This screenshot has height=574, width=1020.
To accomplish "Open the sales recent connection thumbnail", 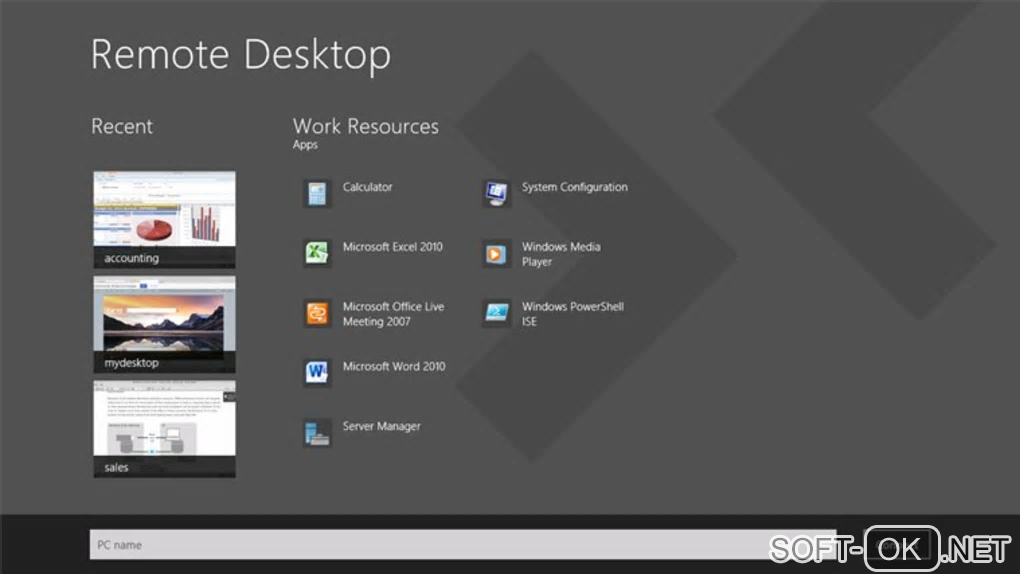I will (x=165, y=429).
